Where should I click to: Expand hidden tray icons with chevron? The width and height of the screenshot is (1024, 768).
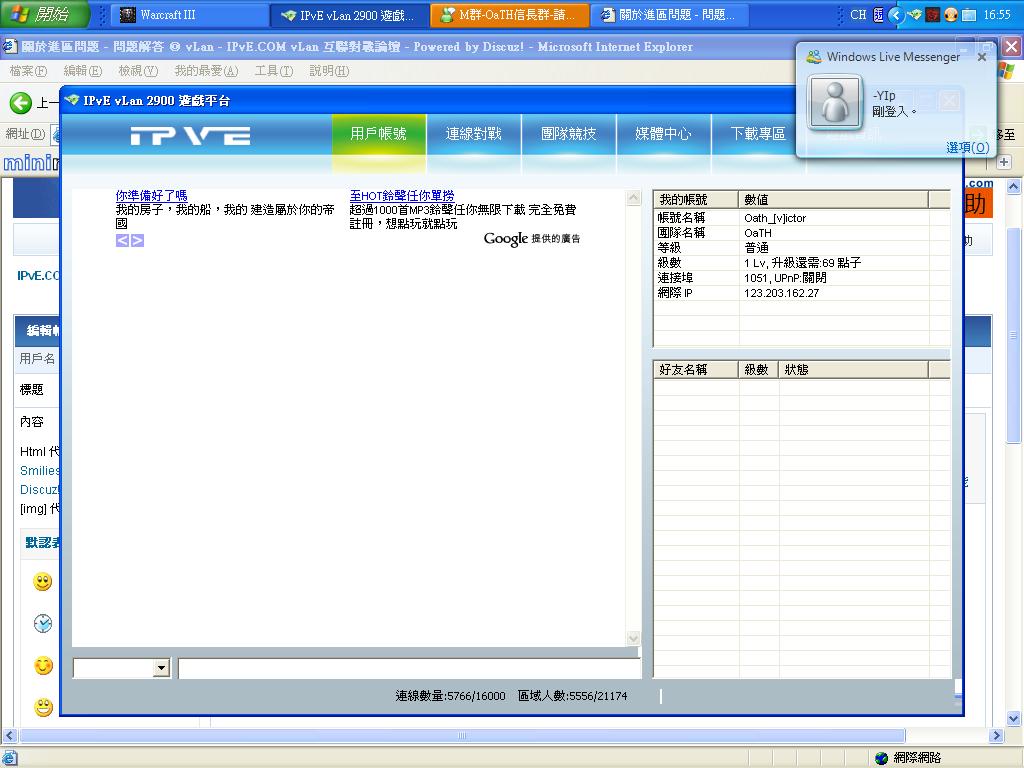coord(897,14)
